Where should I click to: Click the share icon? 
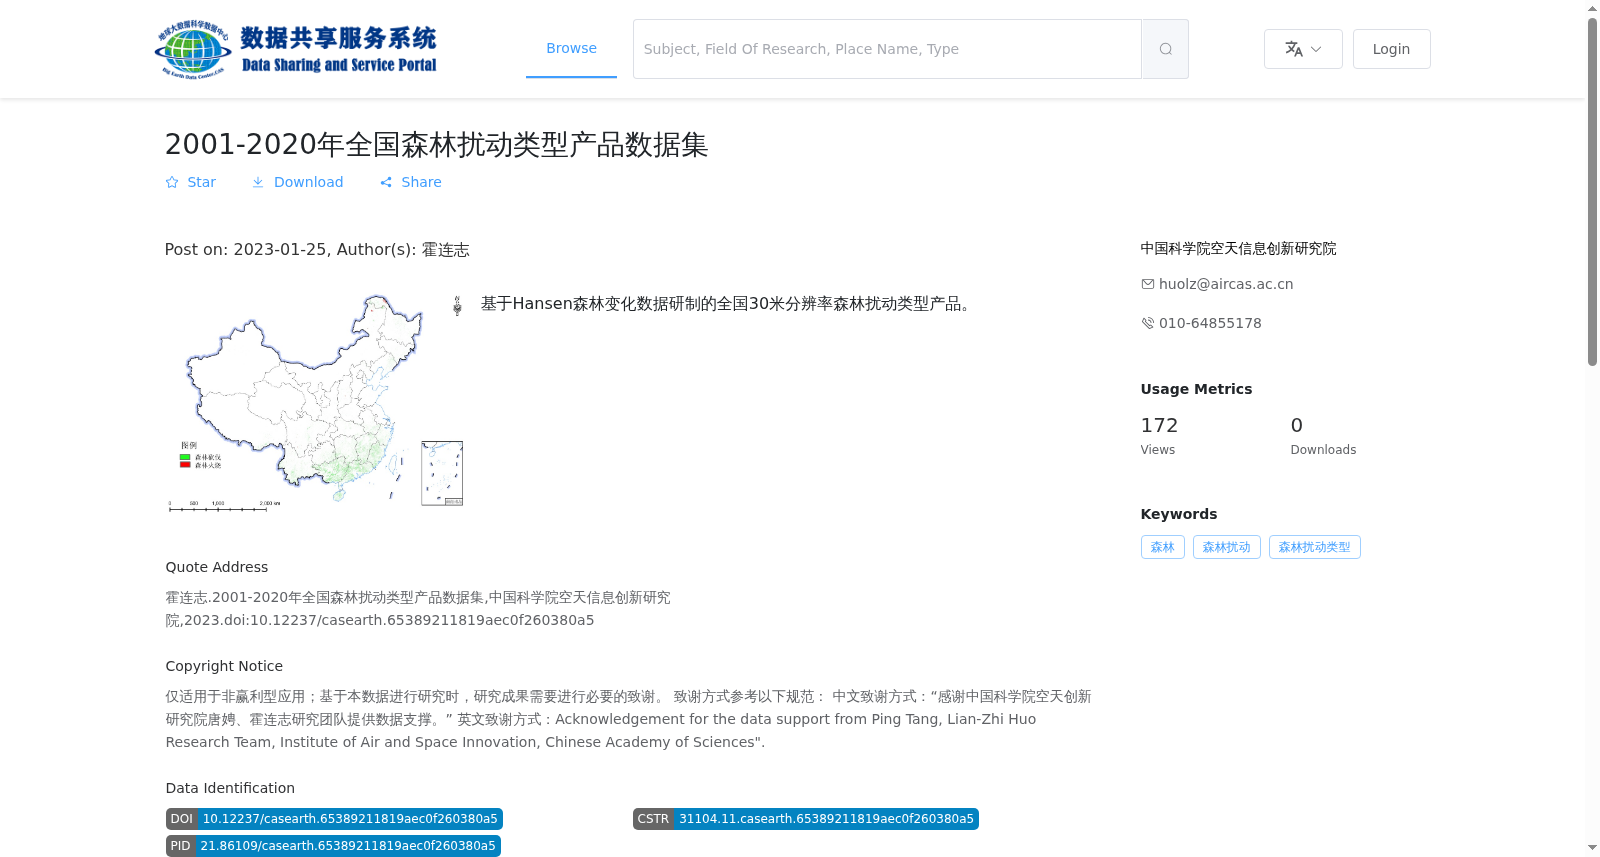386,182
